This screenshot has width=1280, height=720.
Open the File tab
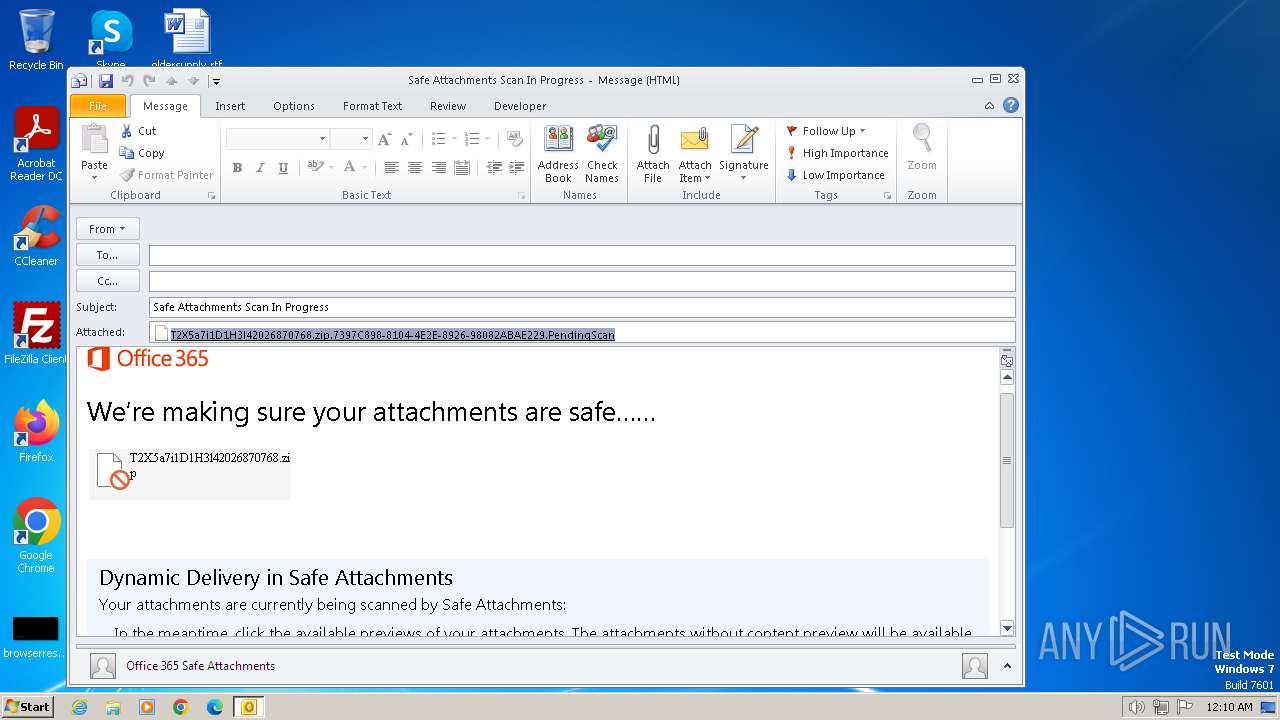[x=98, y=106]
